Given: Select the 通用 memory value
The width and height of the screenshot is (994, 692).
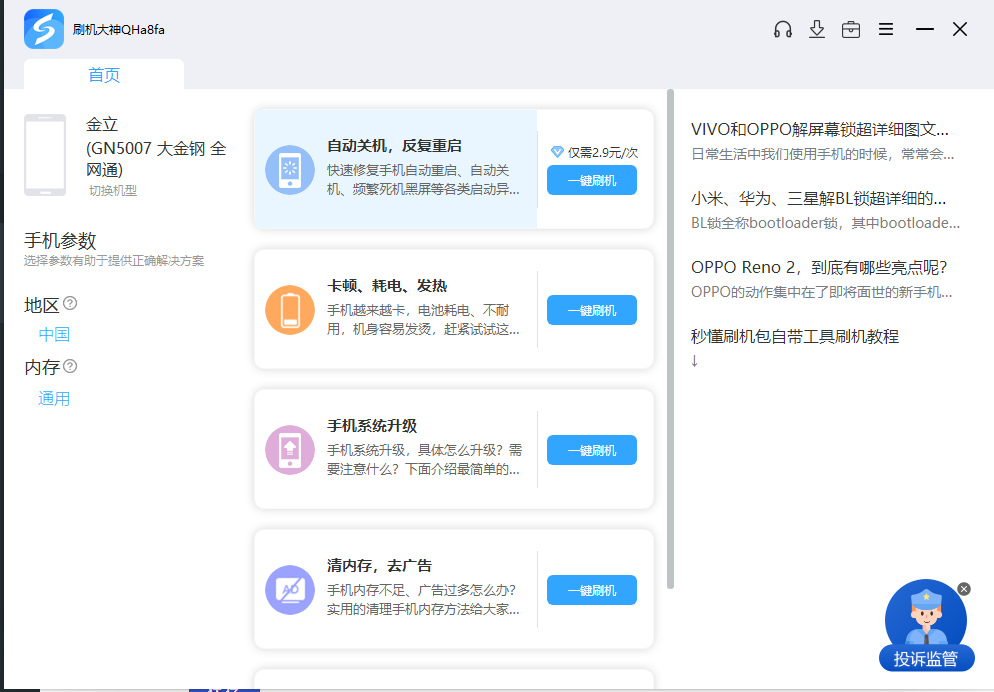Looking at the screenshot, I should click(54, 399).
